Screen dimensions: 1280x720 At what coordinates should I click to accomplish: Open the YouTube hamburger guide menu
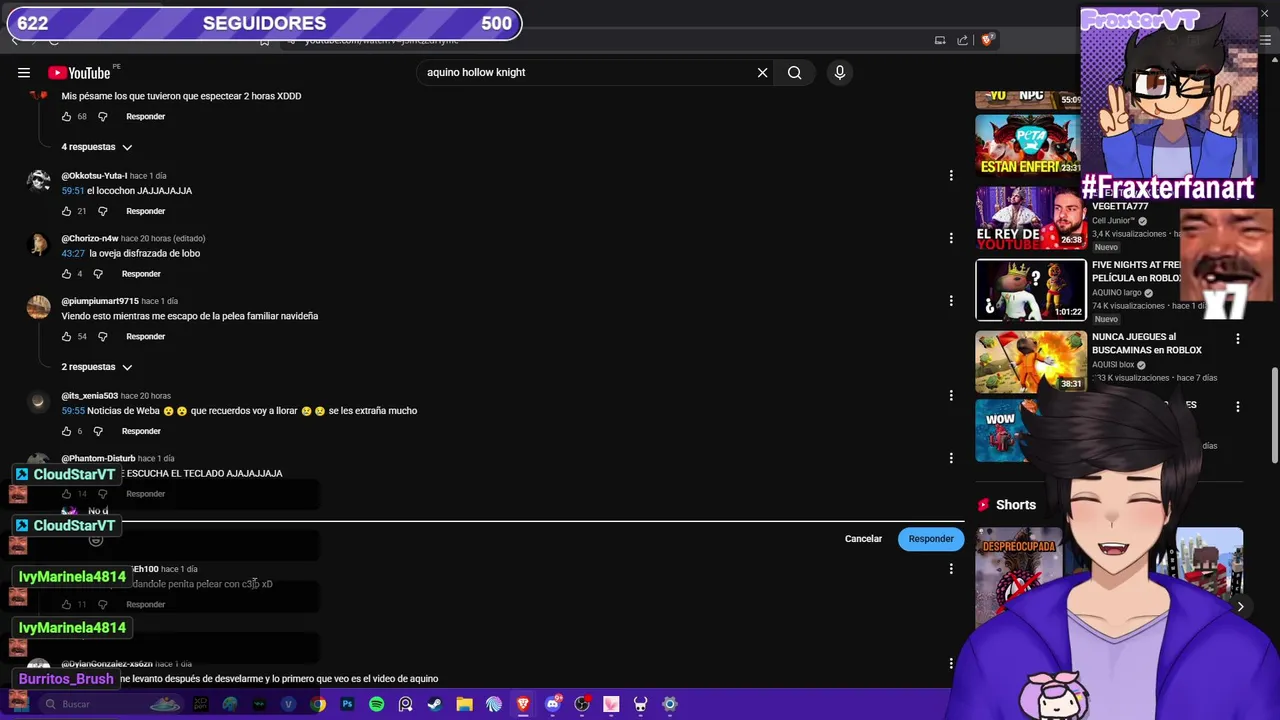24,72
